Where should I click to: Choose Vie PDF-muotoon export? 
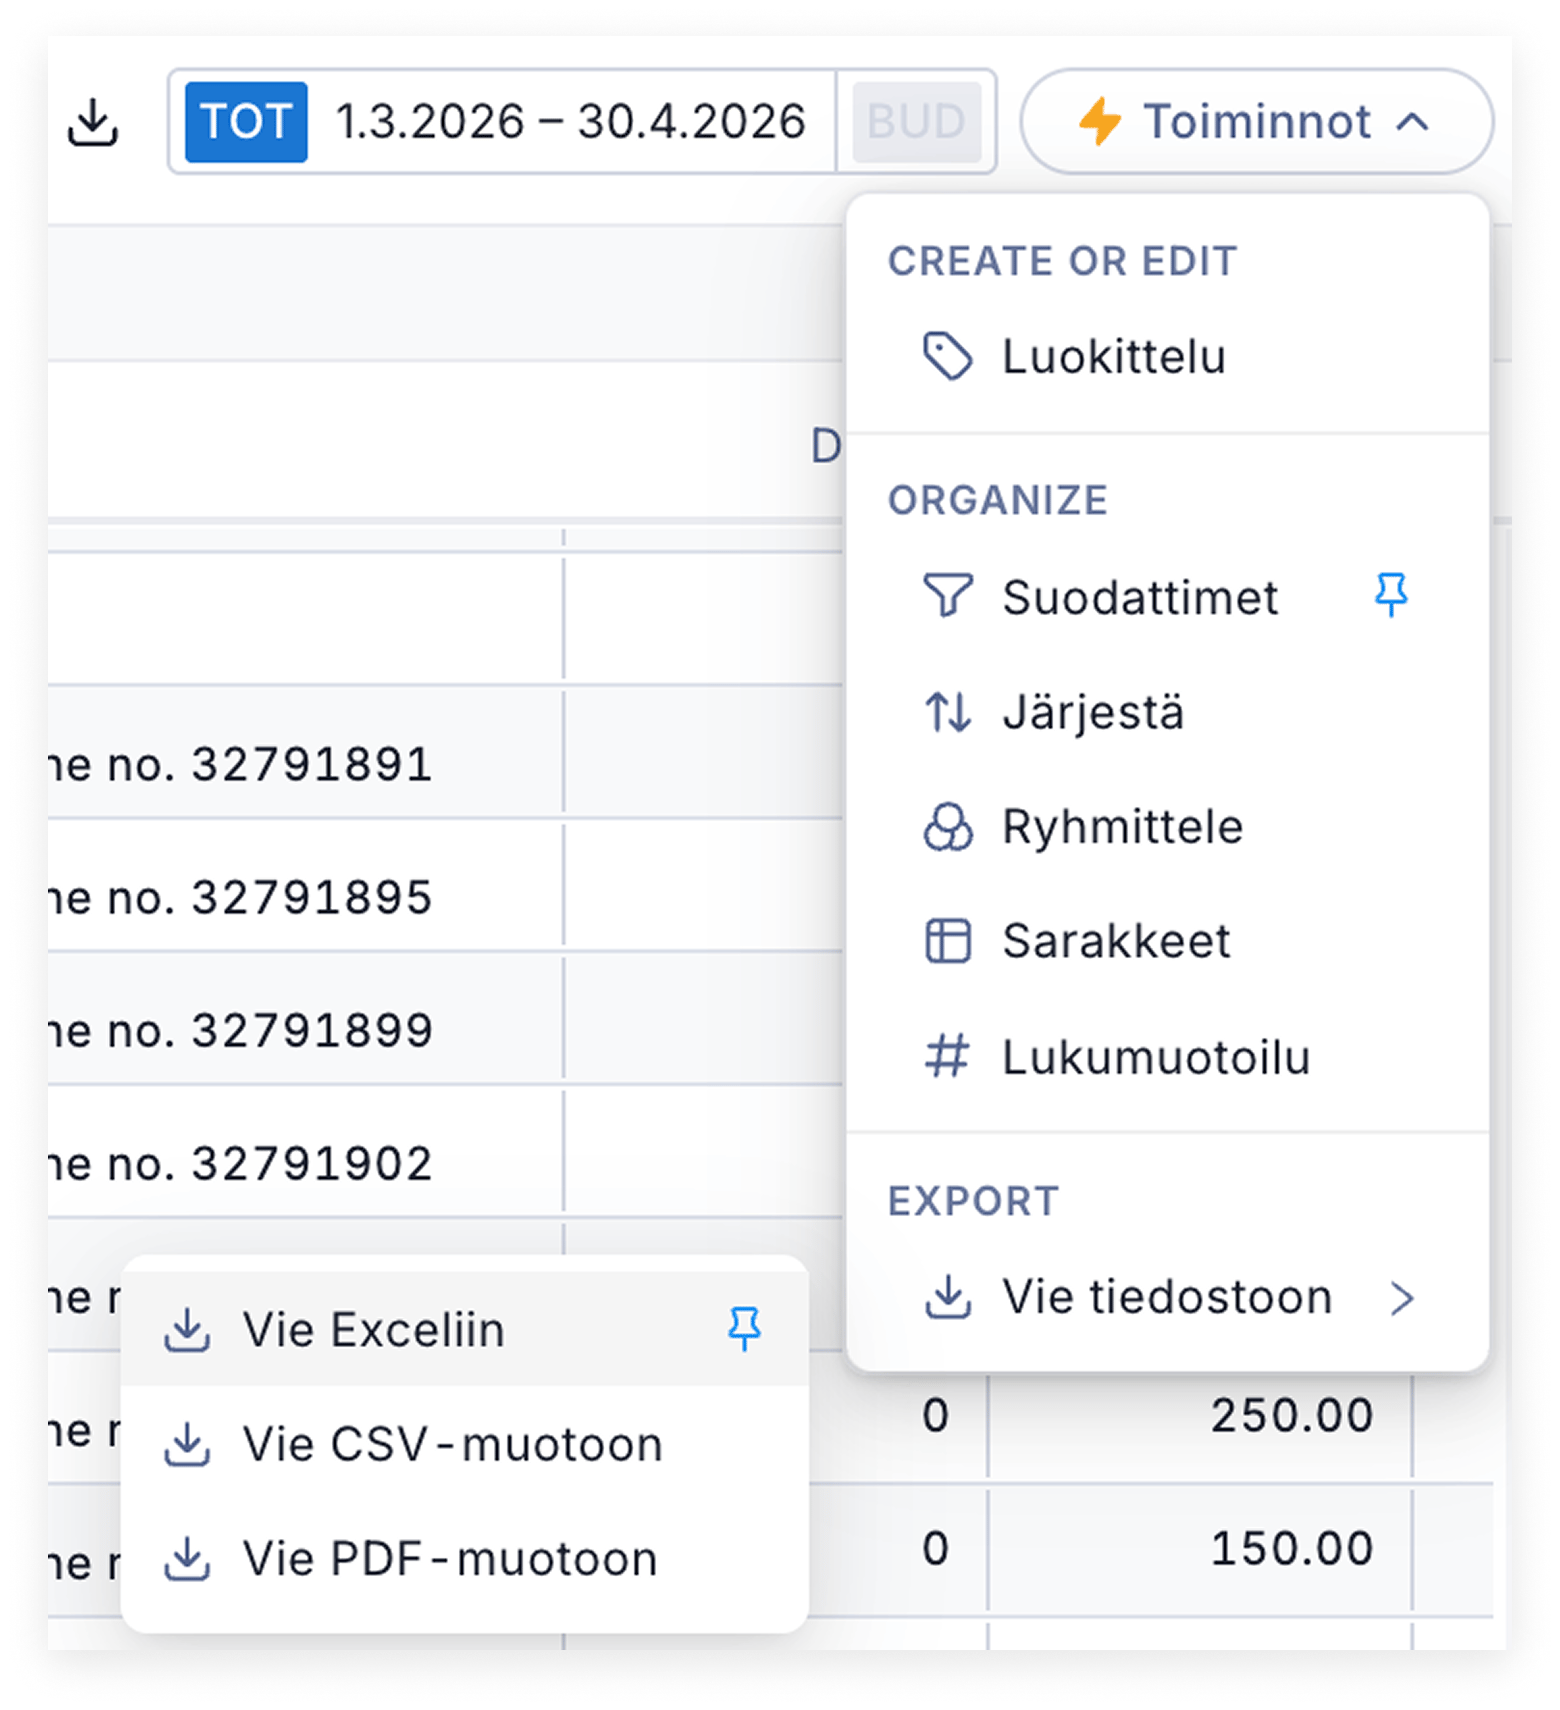point(464,1558)
